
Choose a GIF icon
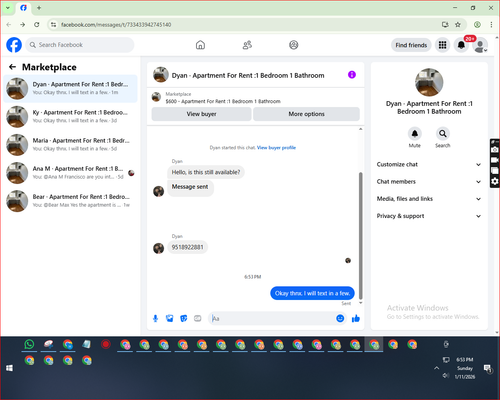tap(198, 319)
